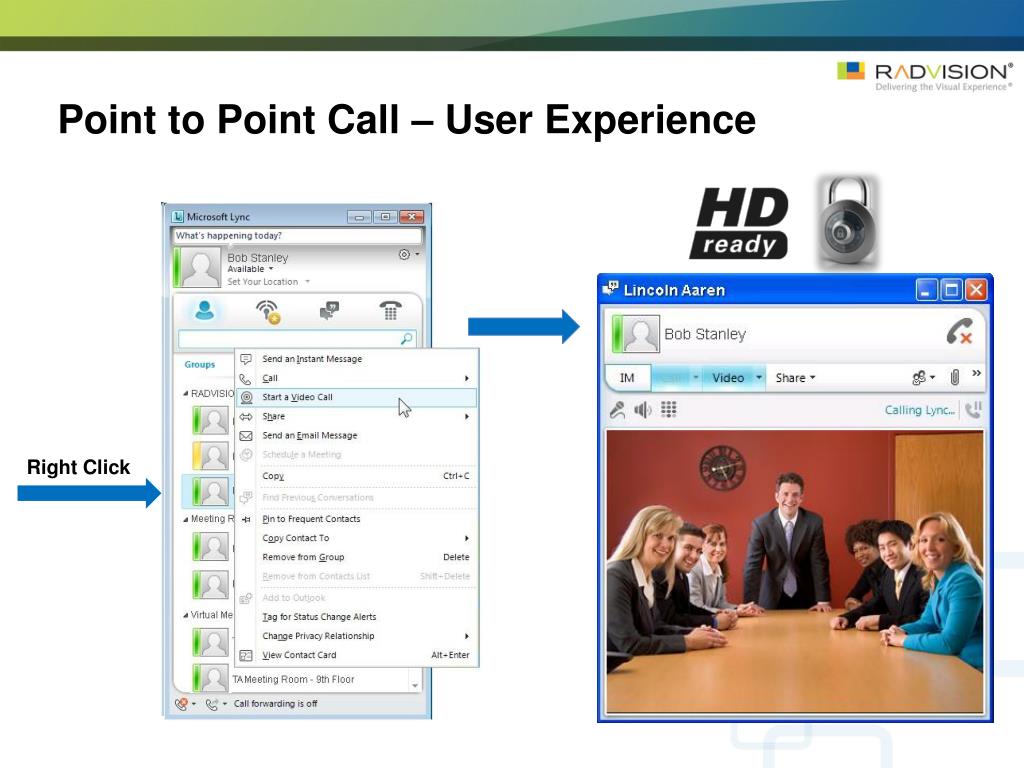Click Bob Stanley's avatar in conversation window
The image size is (1024, 768).
pyautogui.click(x=639, y=333)
